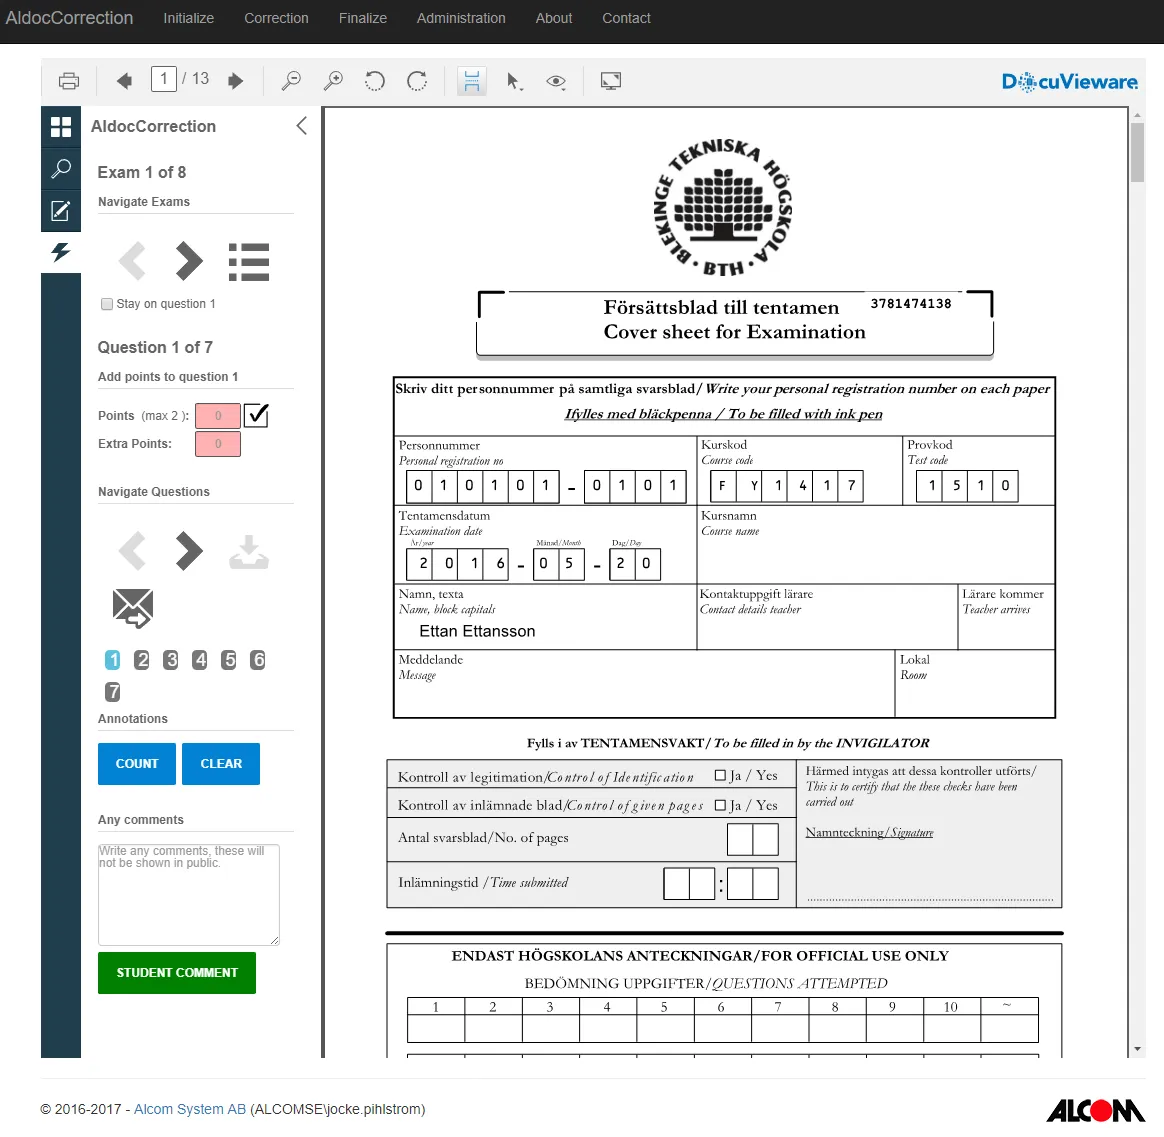Viewport: 1164px width, 1137px height.
Task: Open the mouse pointer mode tool
Action: pyautogui.click(x=514, y=81)
